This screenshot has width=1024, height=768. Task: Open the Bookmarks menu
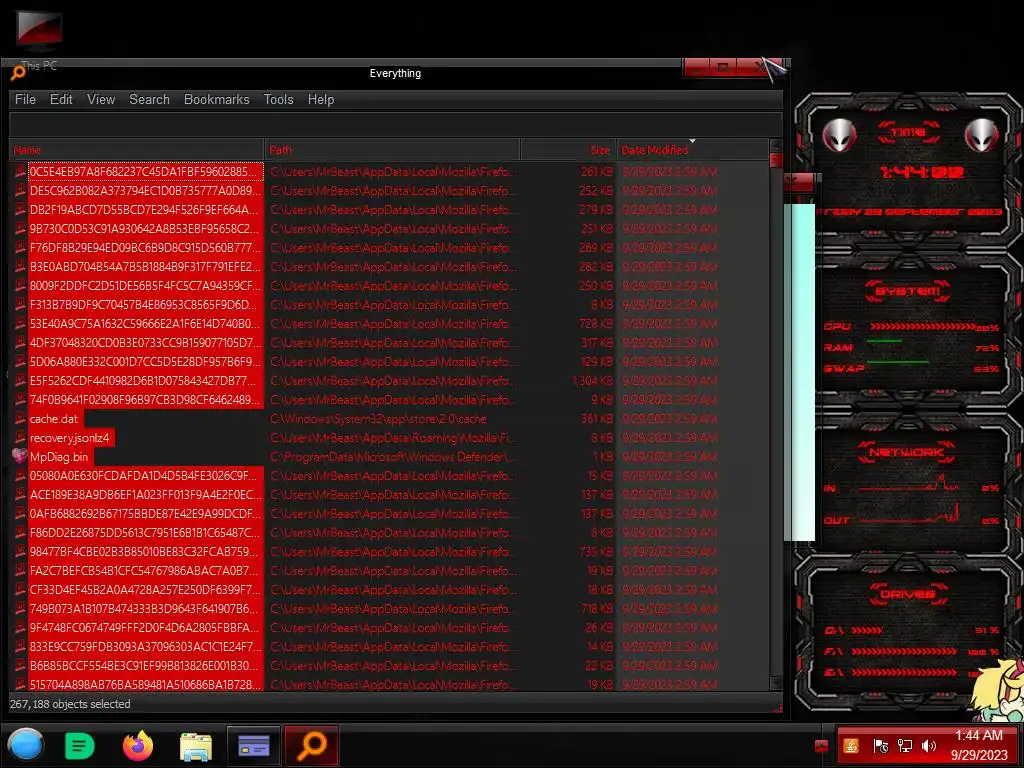point(216,99)
